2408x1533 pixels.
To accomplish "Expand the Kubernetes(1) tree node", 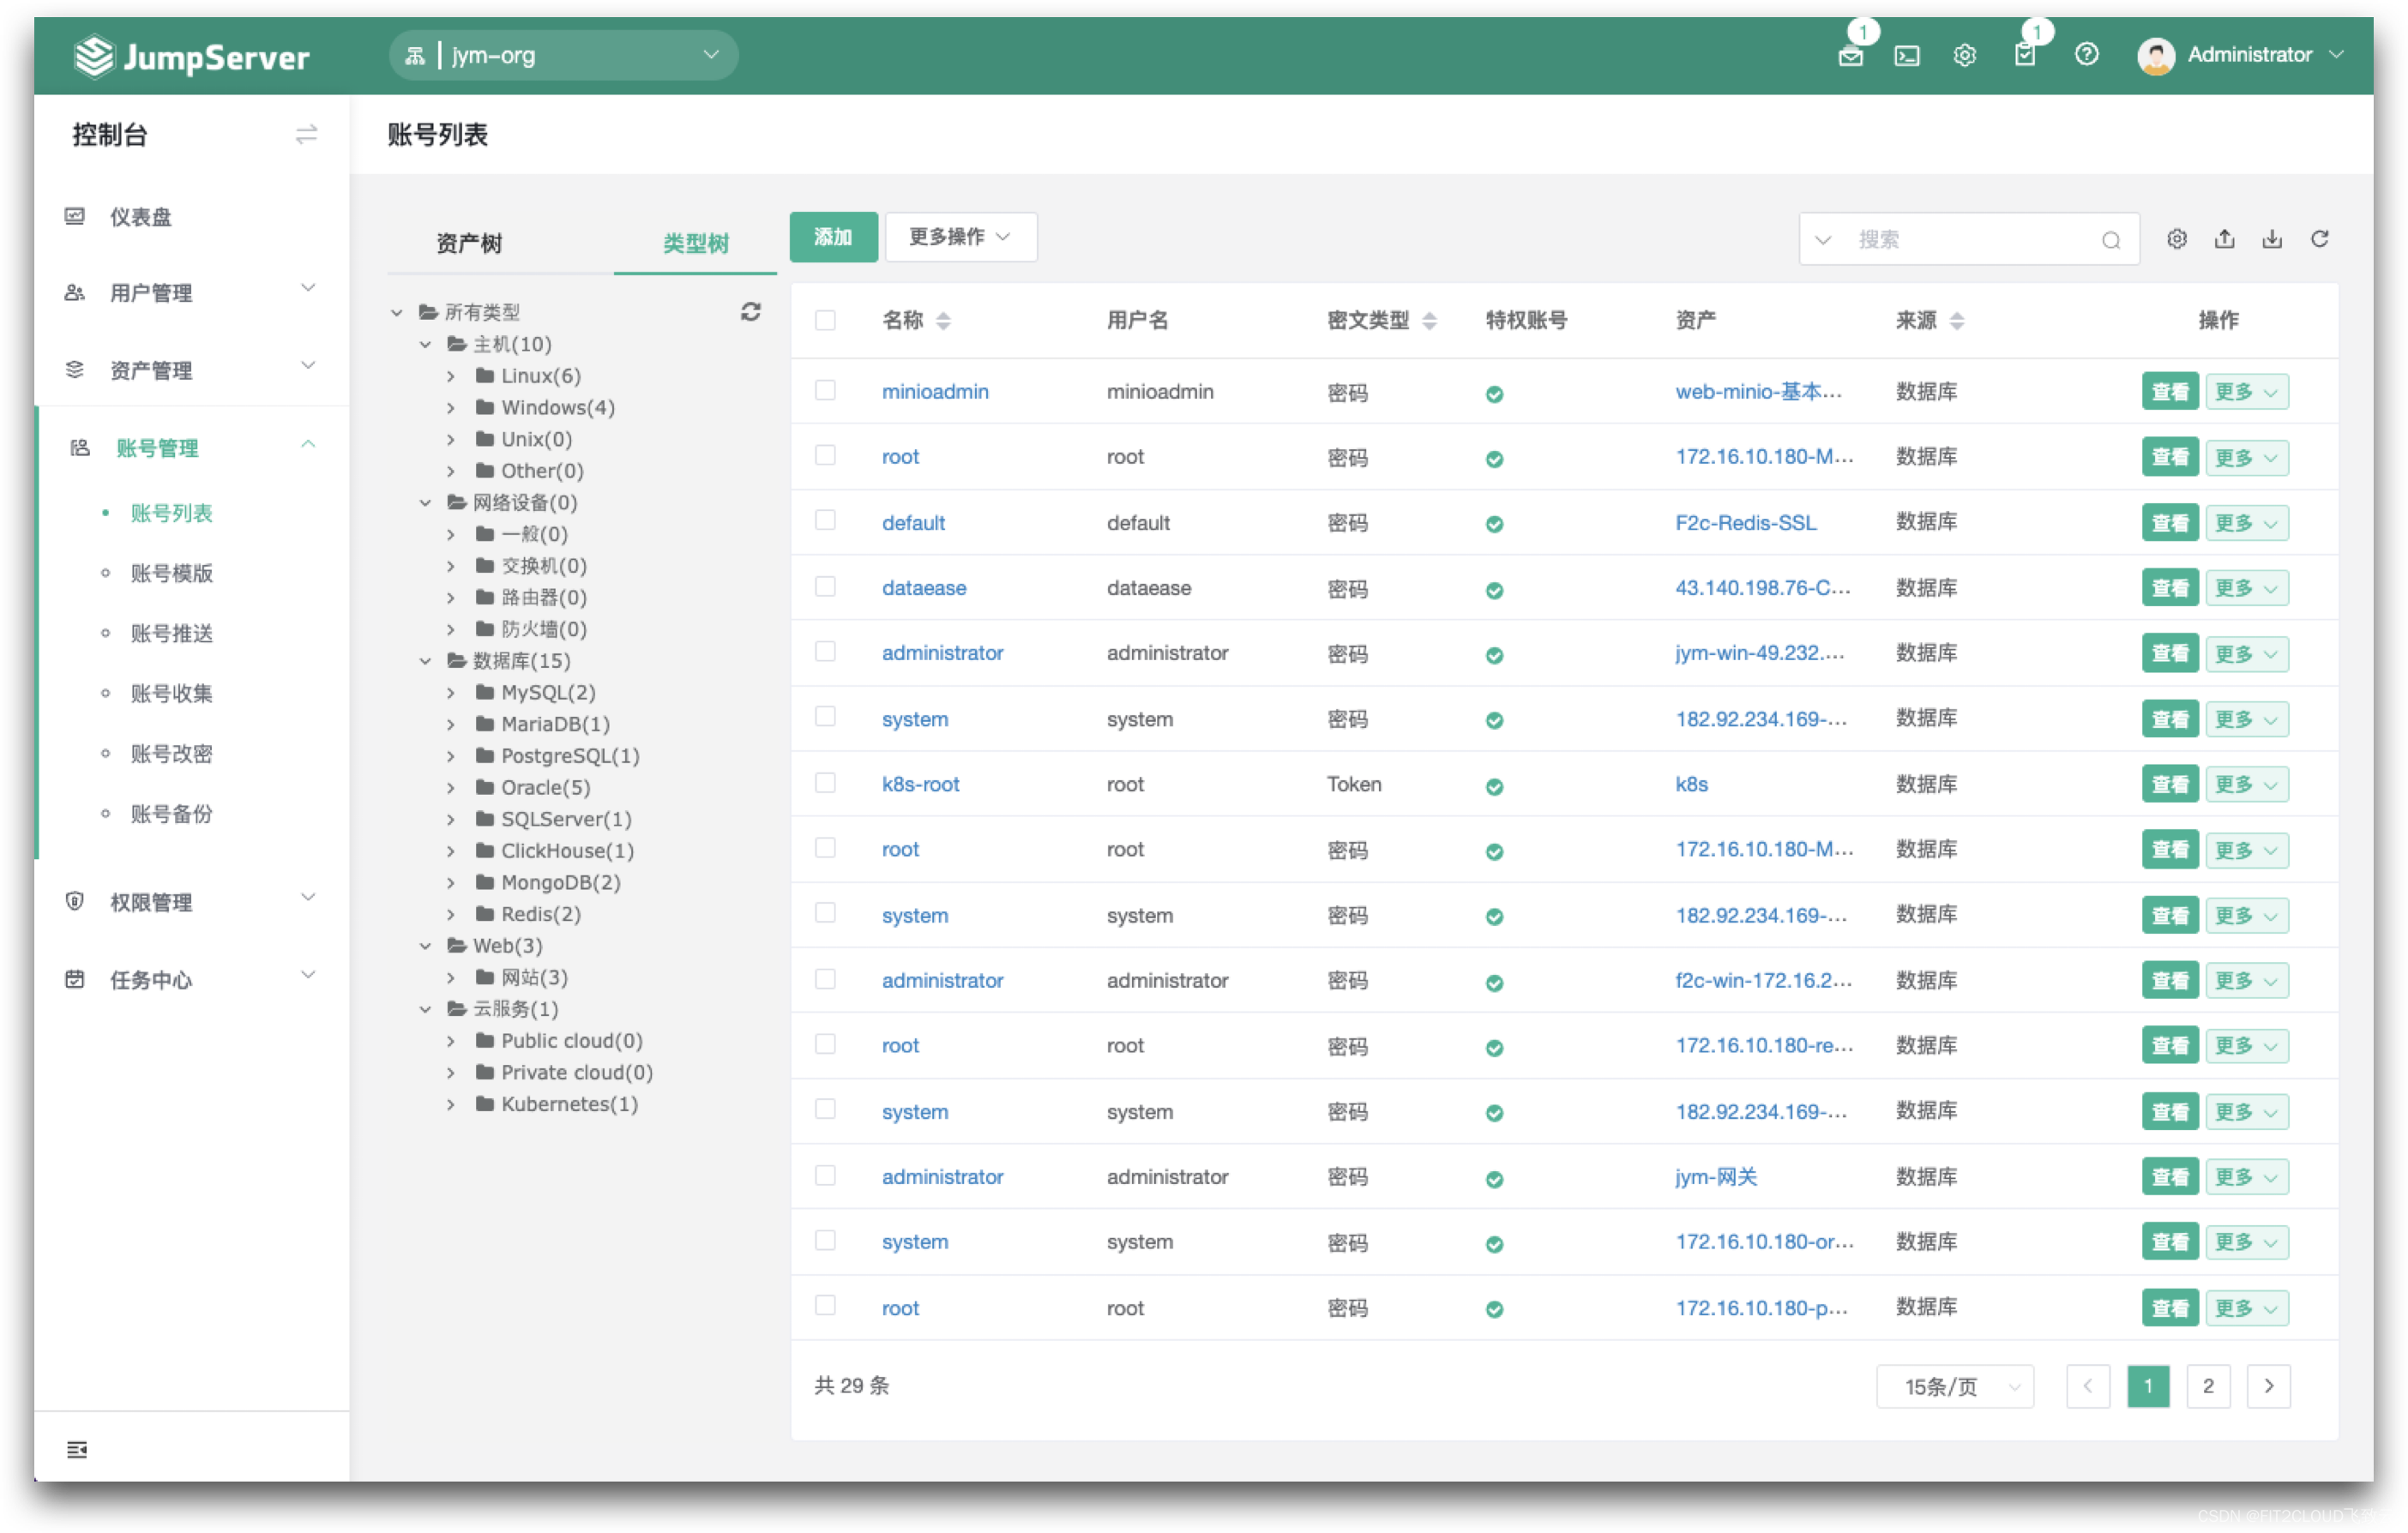I will [451, 1104].
